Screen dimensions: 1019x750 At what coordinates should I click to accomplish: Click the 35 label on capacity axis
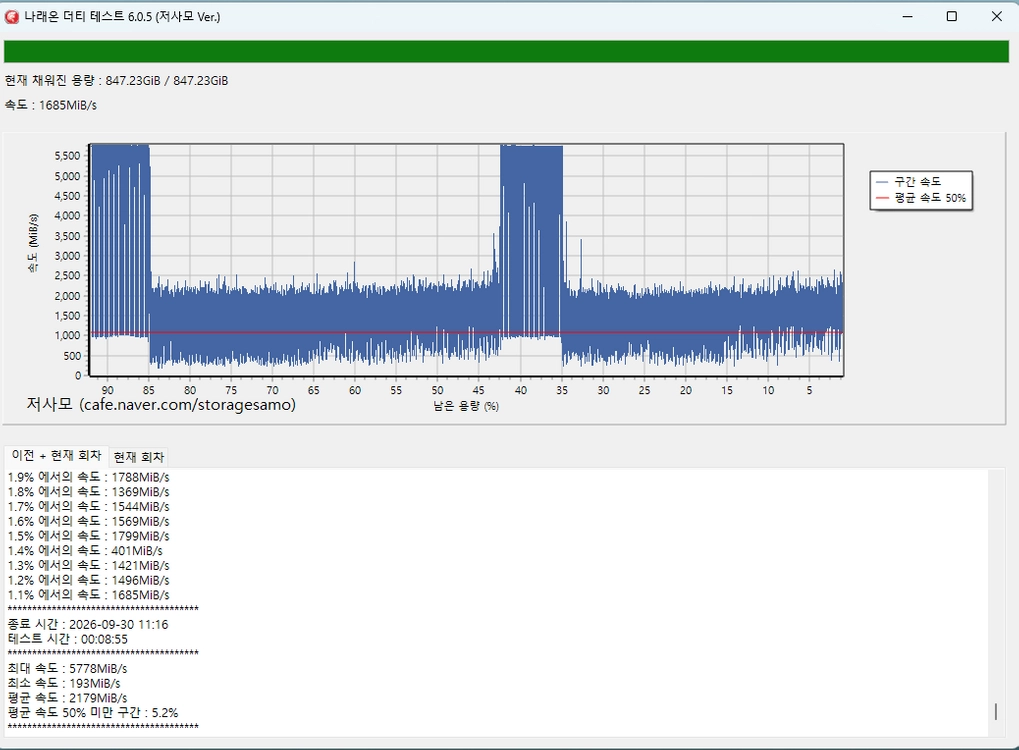[x=561, y=391]
